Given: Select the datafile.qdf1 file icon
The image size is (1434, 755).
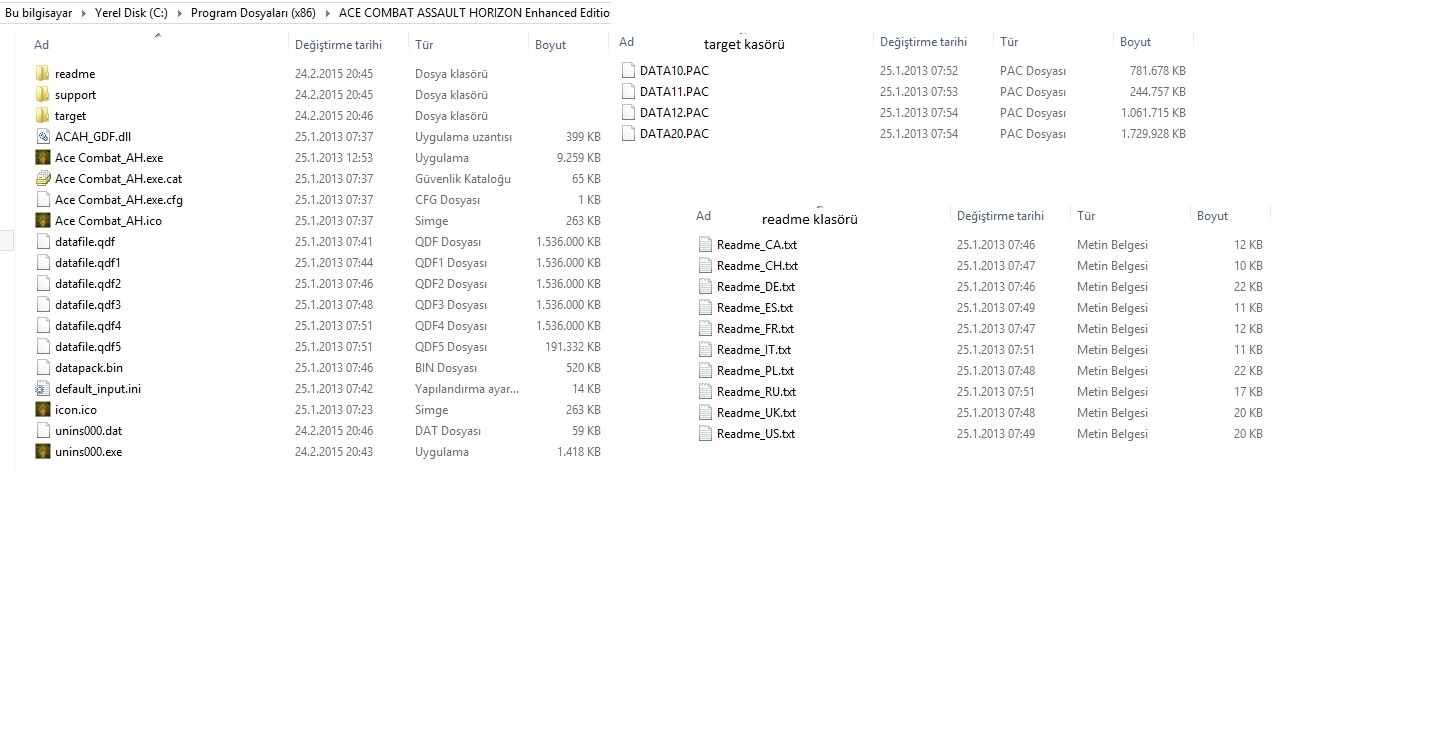Looking at the screenshot, I should (42, 262).
